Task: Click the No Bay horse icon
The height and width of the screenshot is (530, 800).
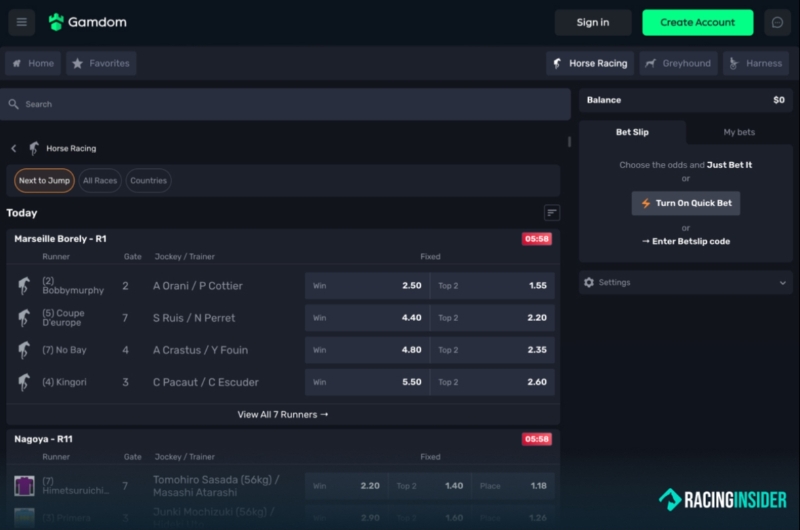Action: (23, 350)
